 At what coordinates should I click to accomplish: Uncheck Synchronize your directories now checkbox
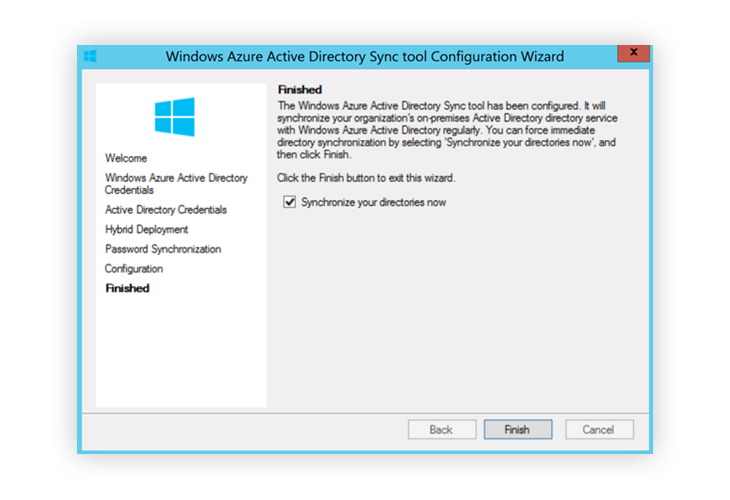[x=290, y=202]
